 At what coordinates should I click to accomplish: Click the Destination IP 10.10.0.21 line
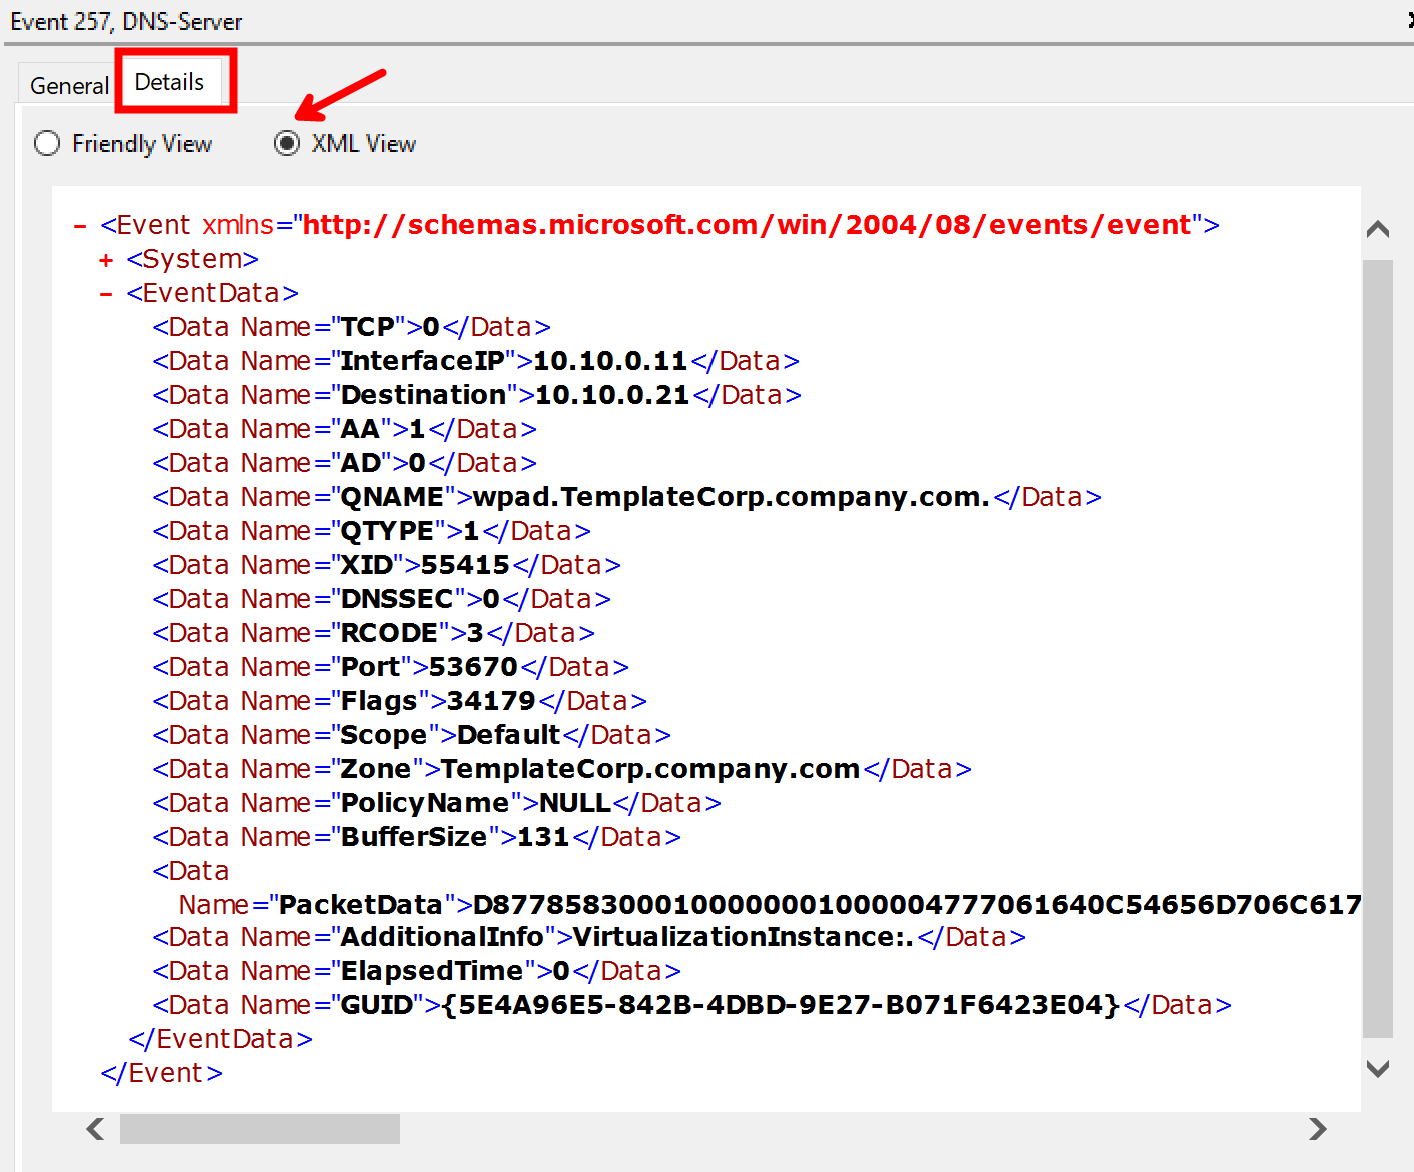point(476,395)
